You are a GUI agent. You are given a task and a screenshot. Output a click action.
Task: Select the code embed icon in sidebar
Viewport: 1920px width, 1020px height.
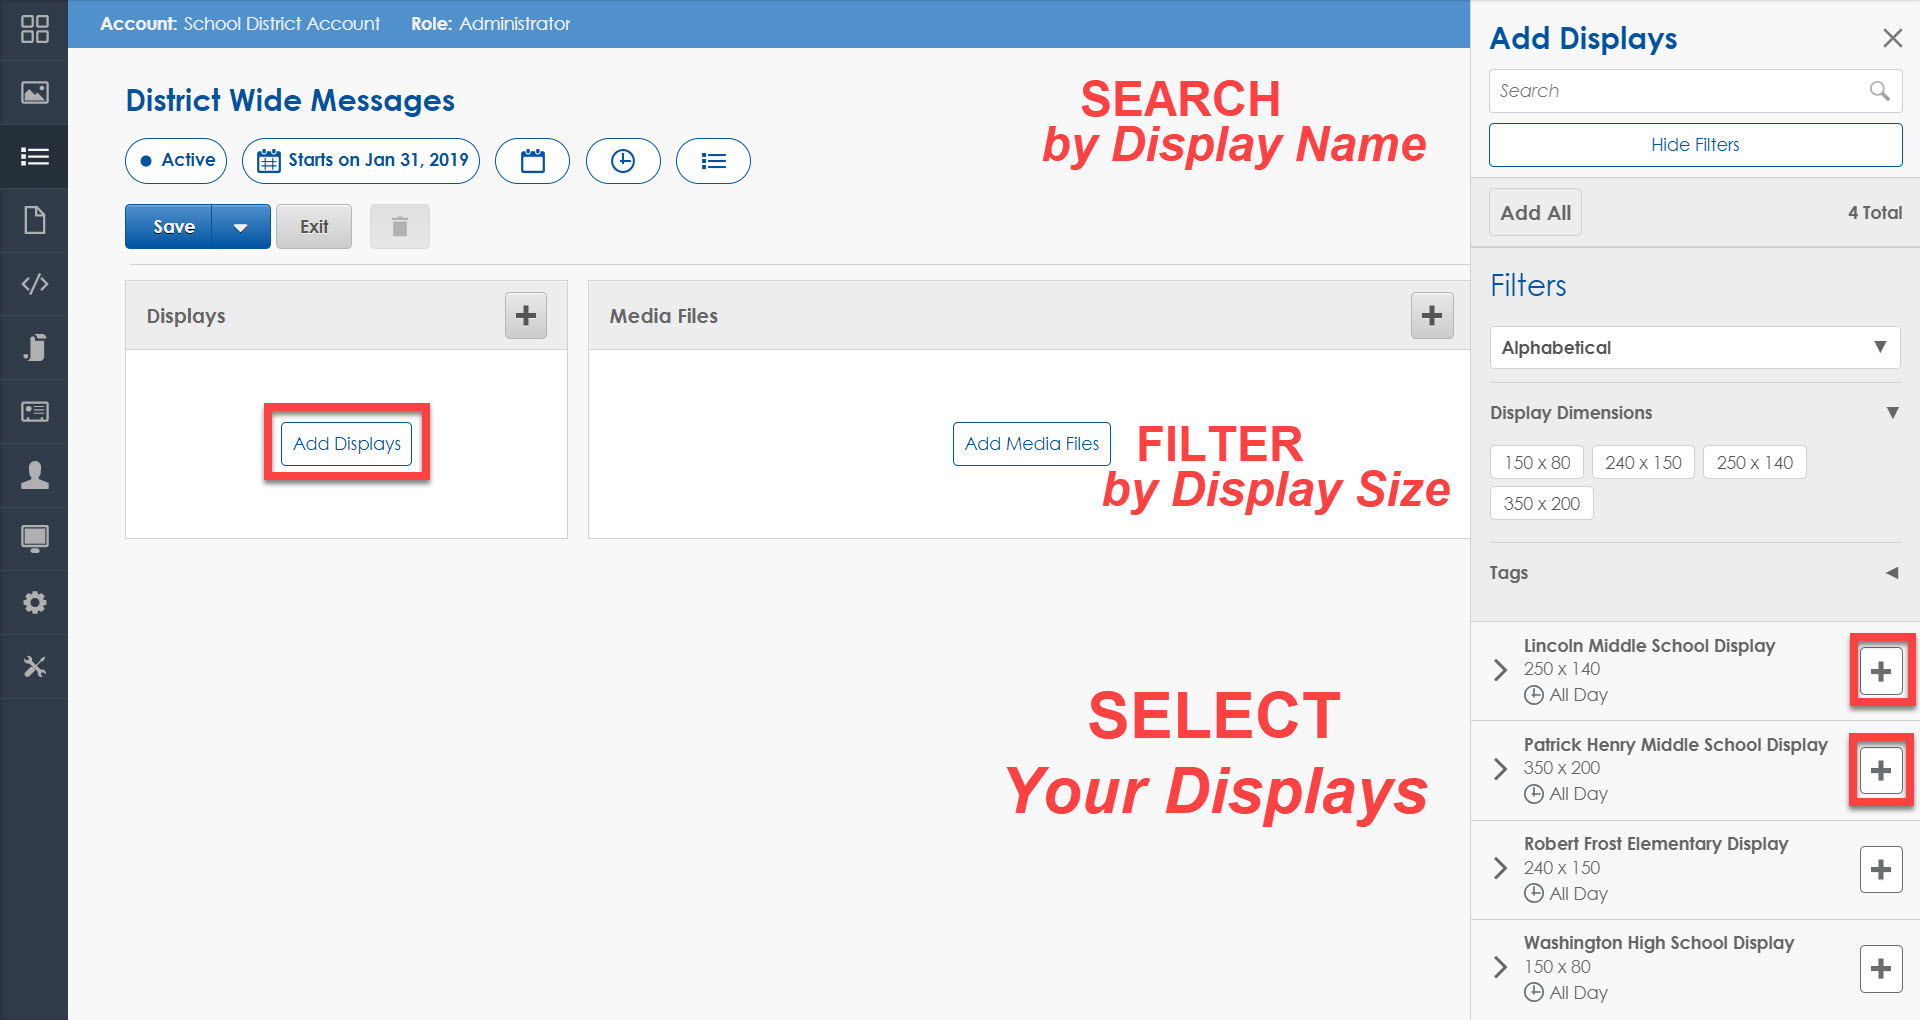(36, 284)
